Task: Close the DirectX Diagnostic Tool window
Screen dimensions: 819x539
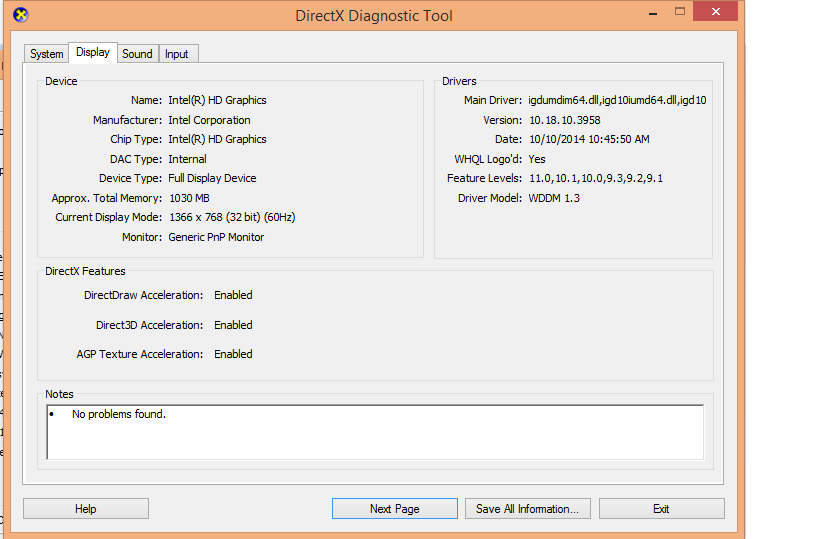Action: click(x=716, y=11)
